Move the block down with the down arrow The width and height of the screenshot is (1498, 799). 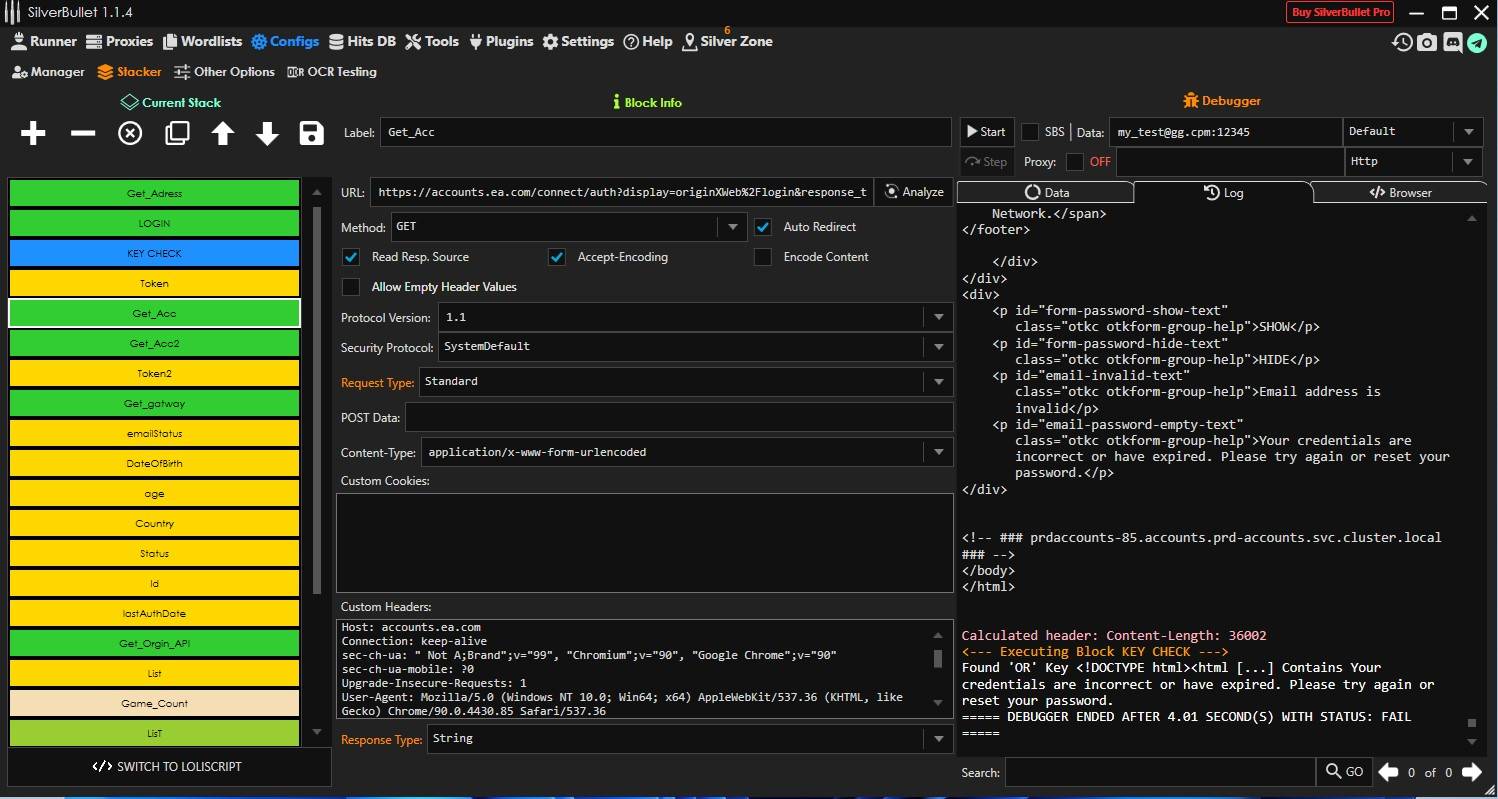point(267,133)
